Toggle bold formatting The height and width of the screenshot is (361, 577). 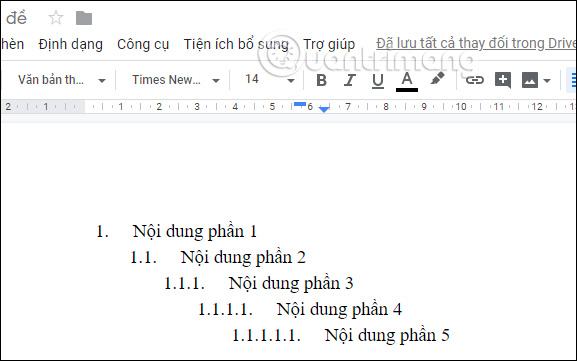[322, 80]
